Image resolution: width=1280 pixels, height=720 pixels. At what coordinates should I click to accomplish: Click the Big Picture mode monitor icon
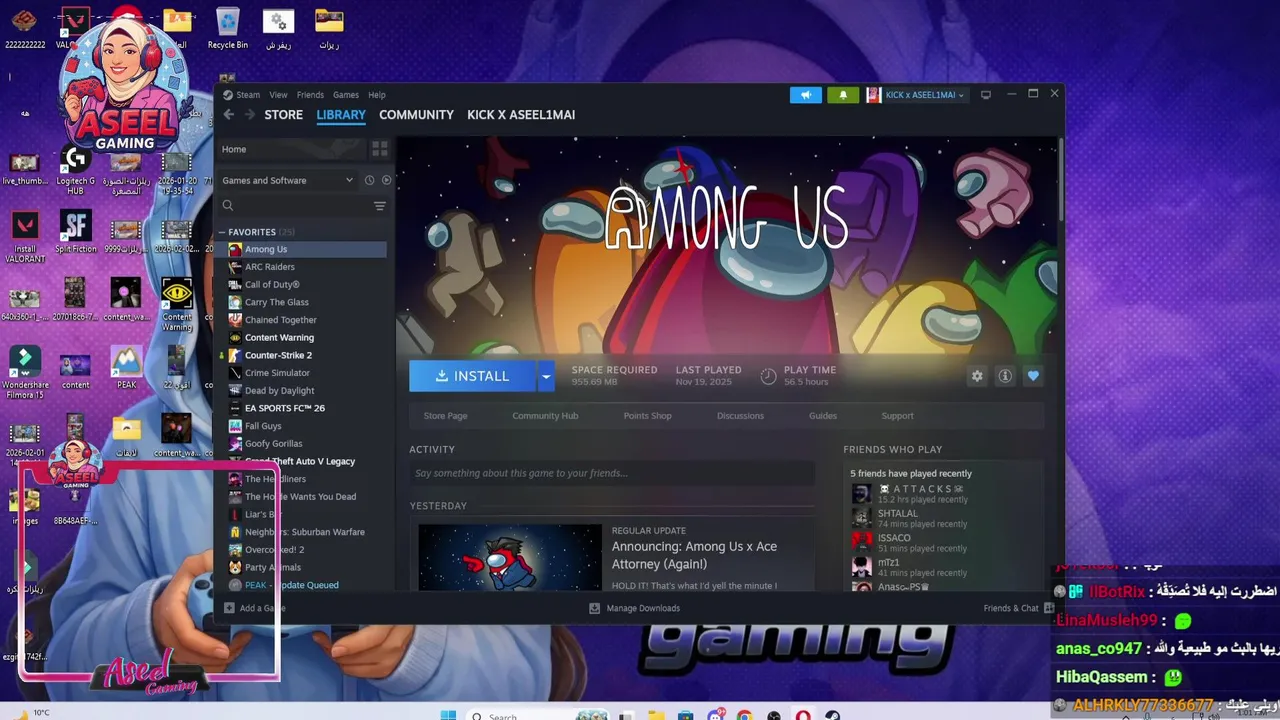click(x=986, y=95)
